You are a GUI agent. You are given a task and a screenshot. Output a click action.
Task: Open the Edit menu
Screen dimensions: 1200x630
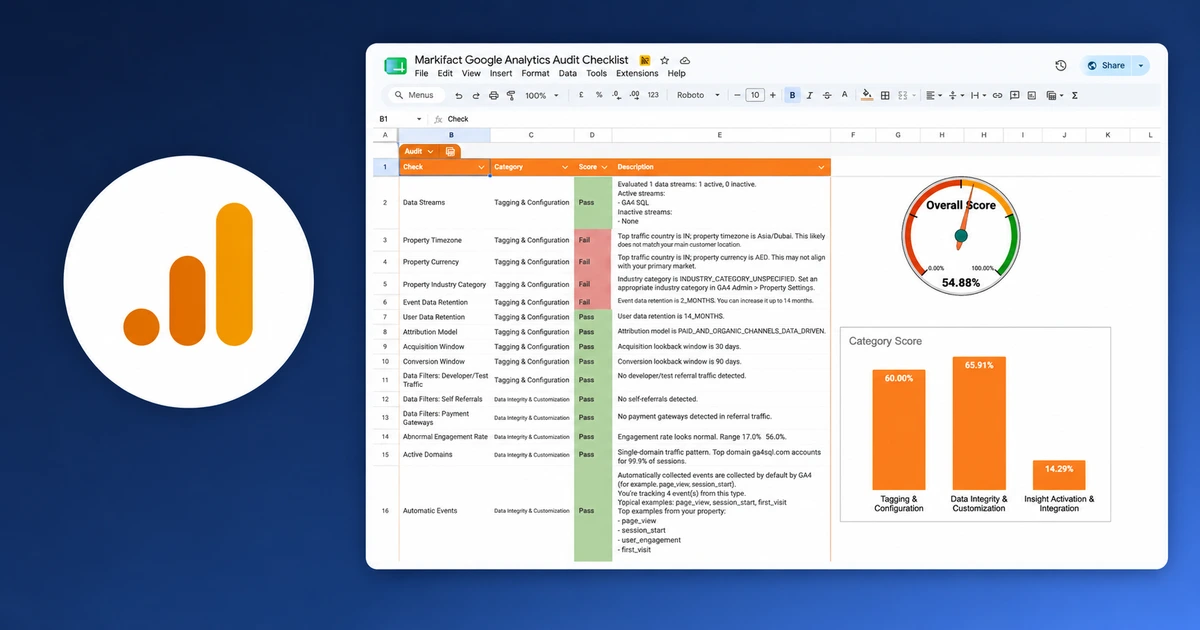pos(445,74)
